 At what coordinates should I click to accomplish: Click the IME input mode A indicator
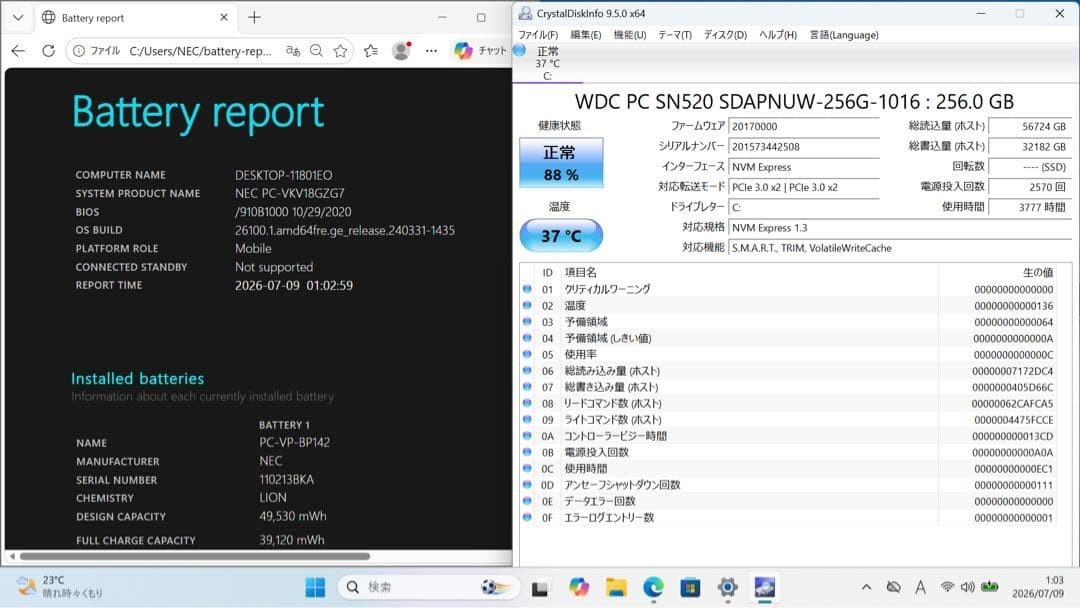(920, 587)
